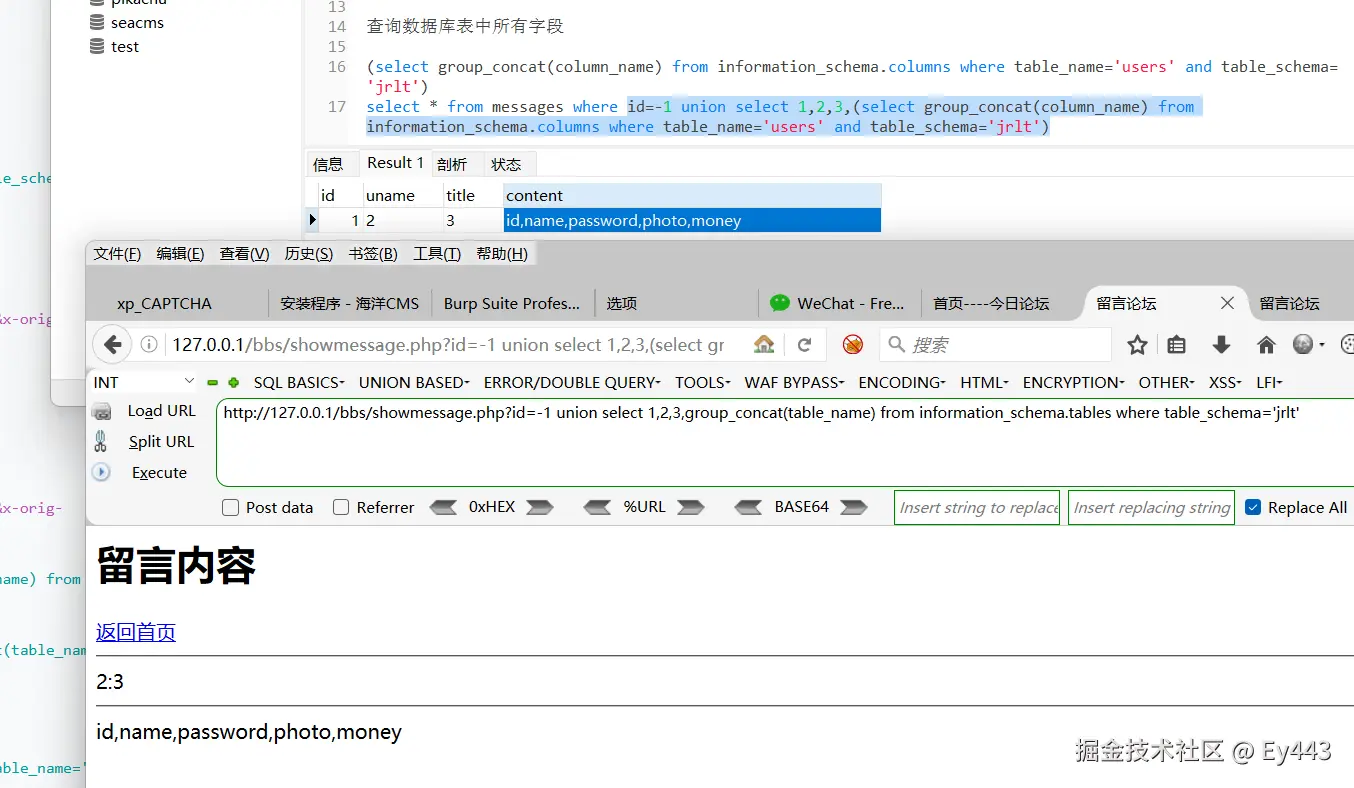Screen dimensions: 1354x788
Task: Click left arrow before %URL
Action: (597, 507)
